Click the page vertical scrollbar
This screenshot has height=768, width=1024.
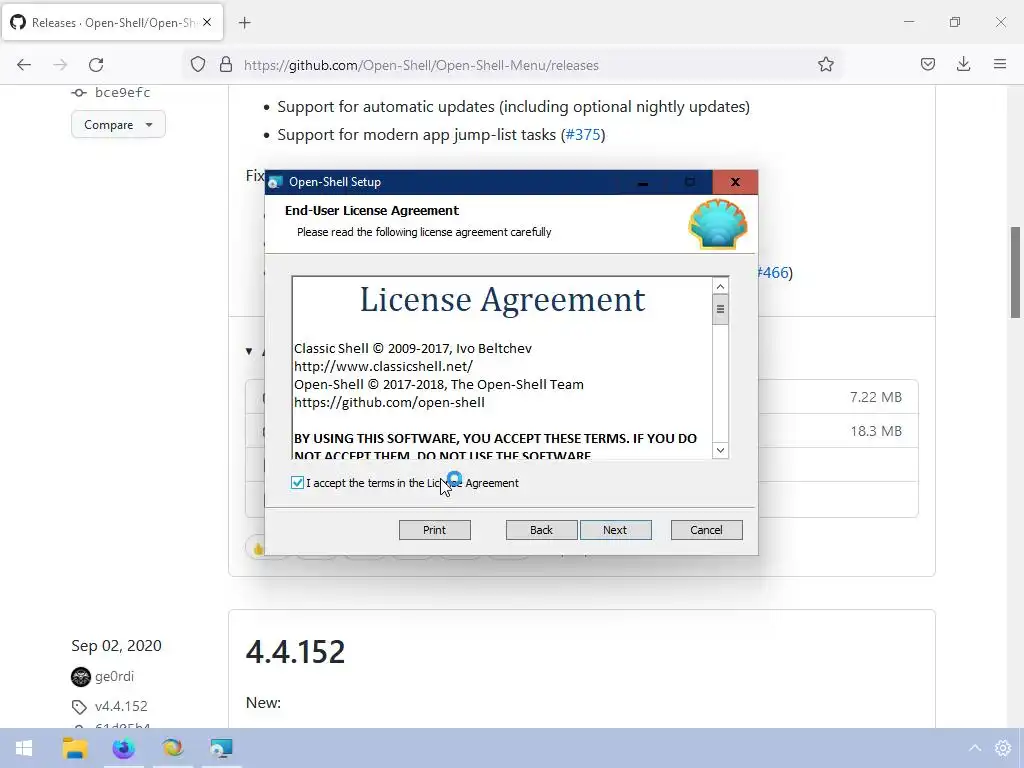pyautogui.click(x=1015, y=272)
